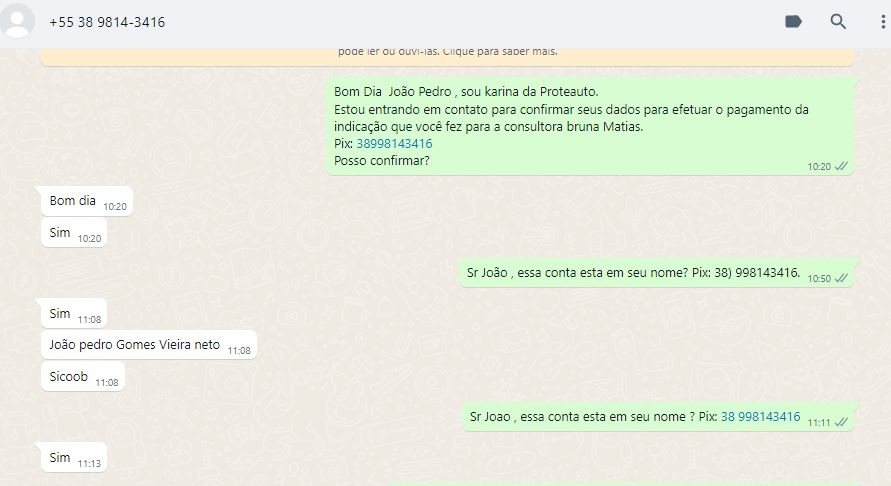Click the 'Sicoob' received message bubble
Viewport: 891px width, 486px height.
click(x=70, y=377)
